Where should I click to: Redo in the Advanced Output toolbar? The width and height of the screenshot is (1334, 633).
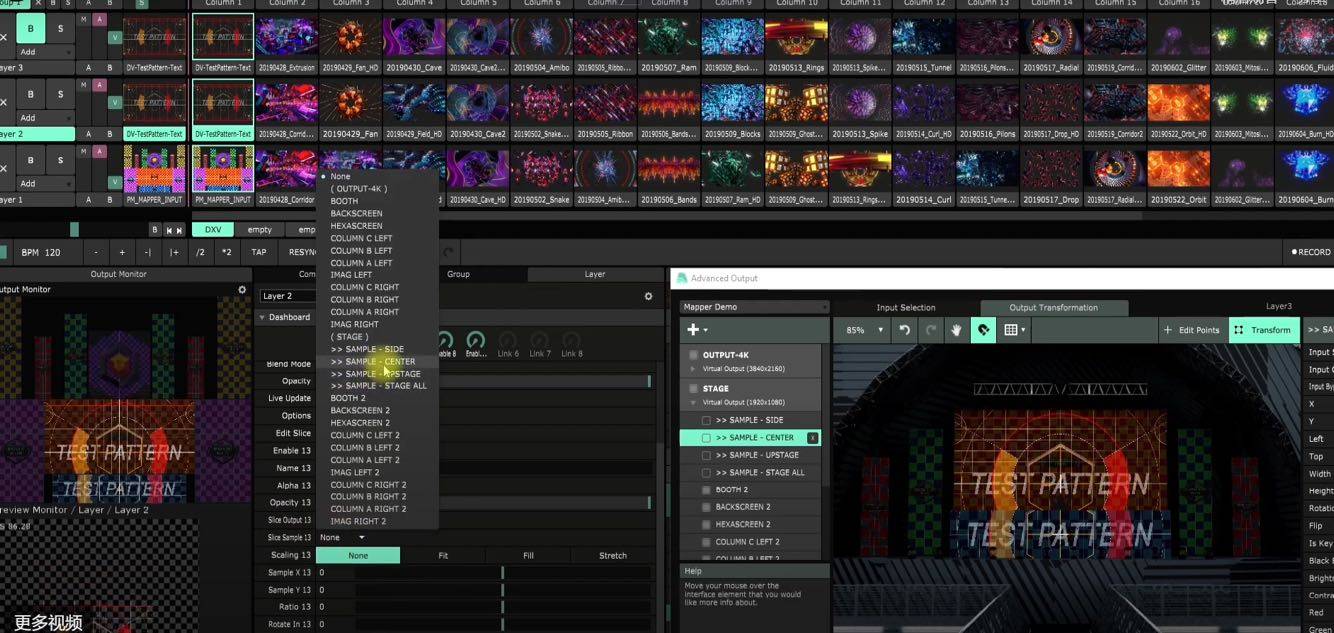click(x=931, y=330)
